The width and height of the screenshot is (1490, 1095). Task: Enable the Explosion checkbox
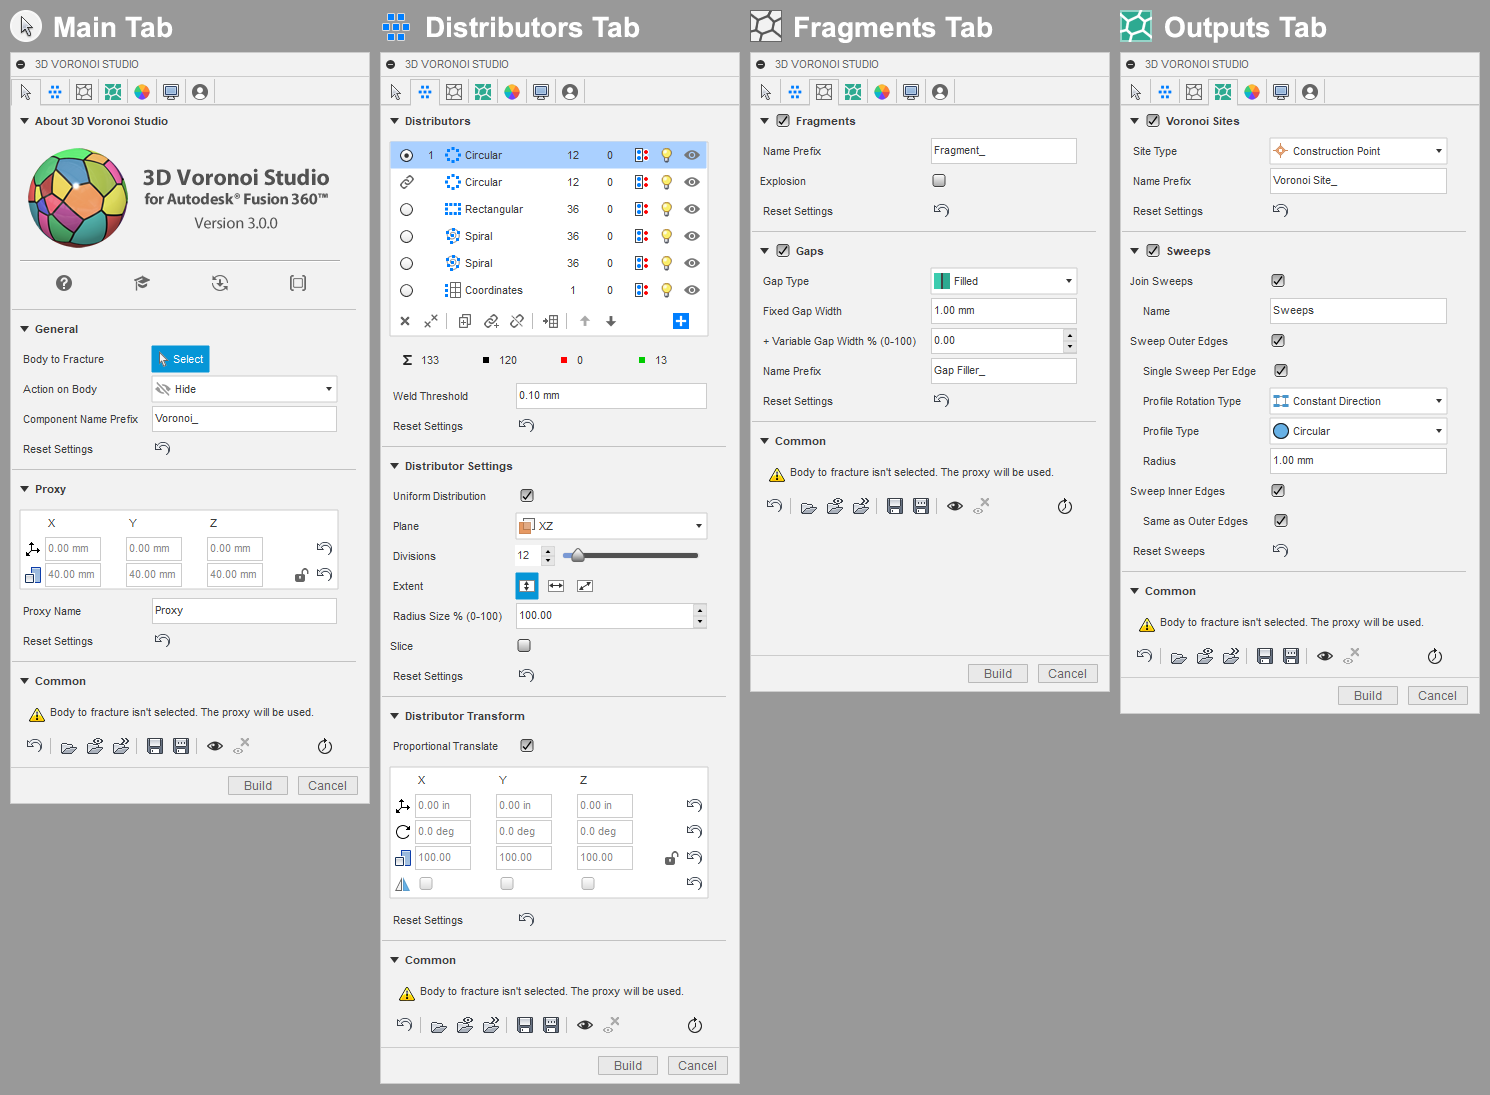click(939, 181)
